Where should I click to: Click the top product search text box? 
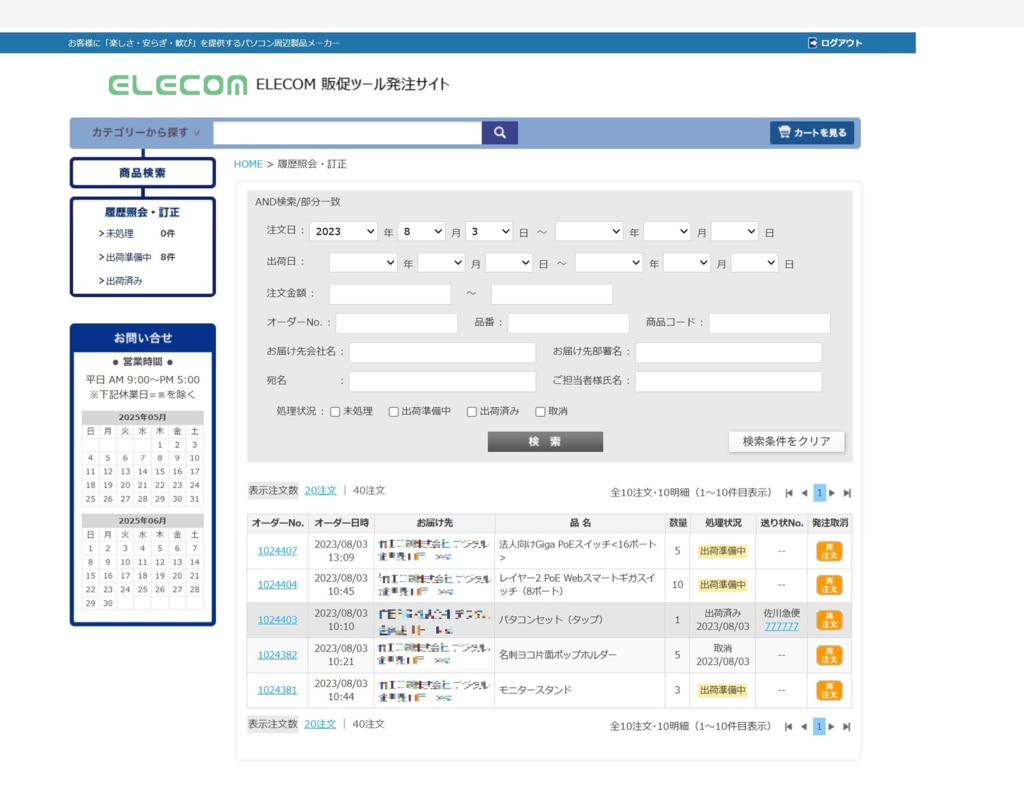point(347,133)
